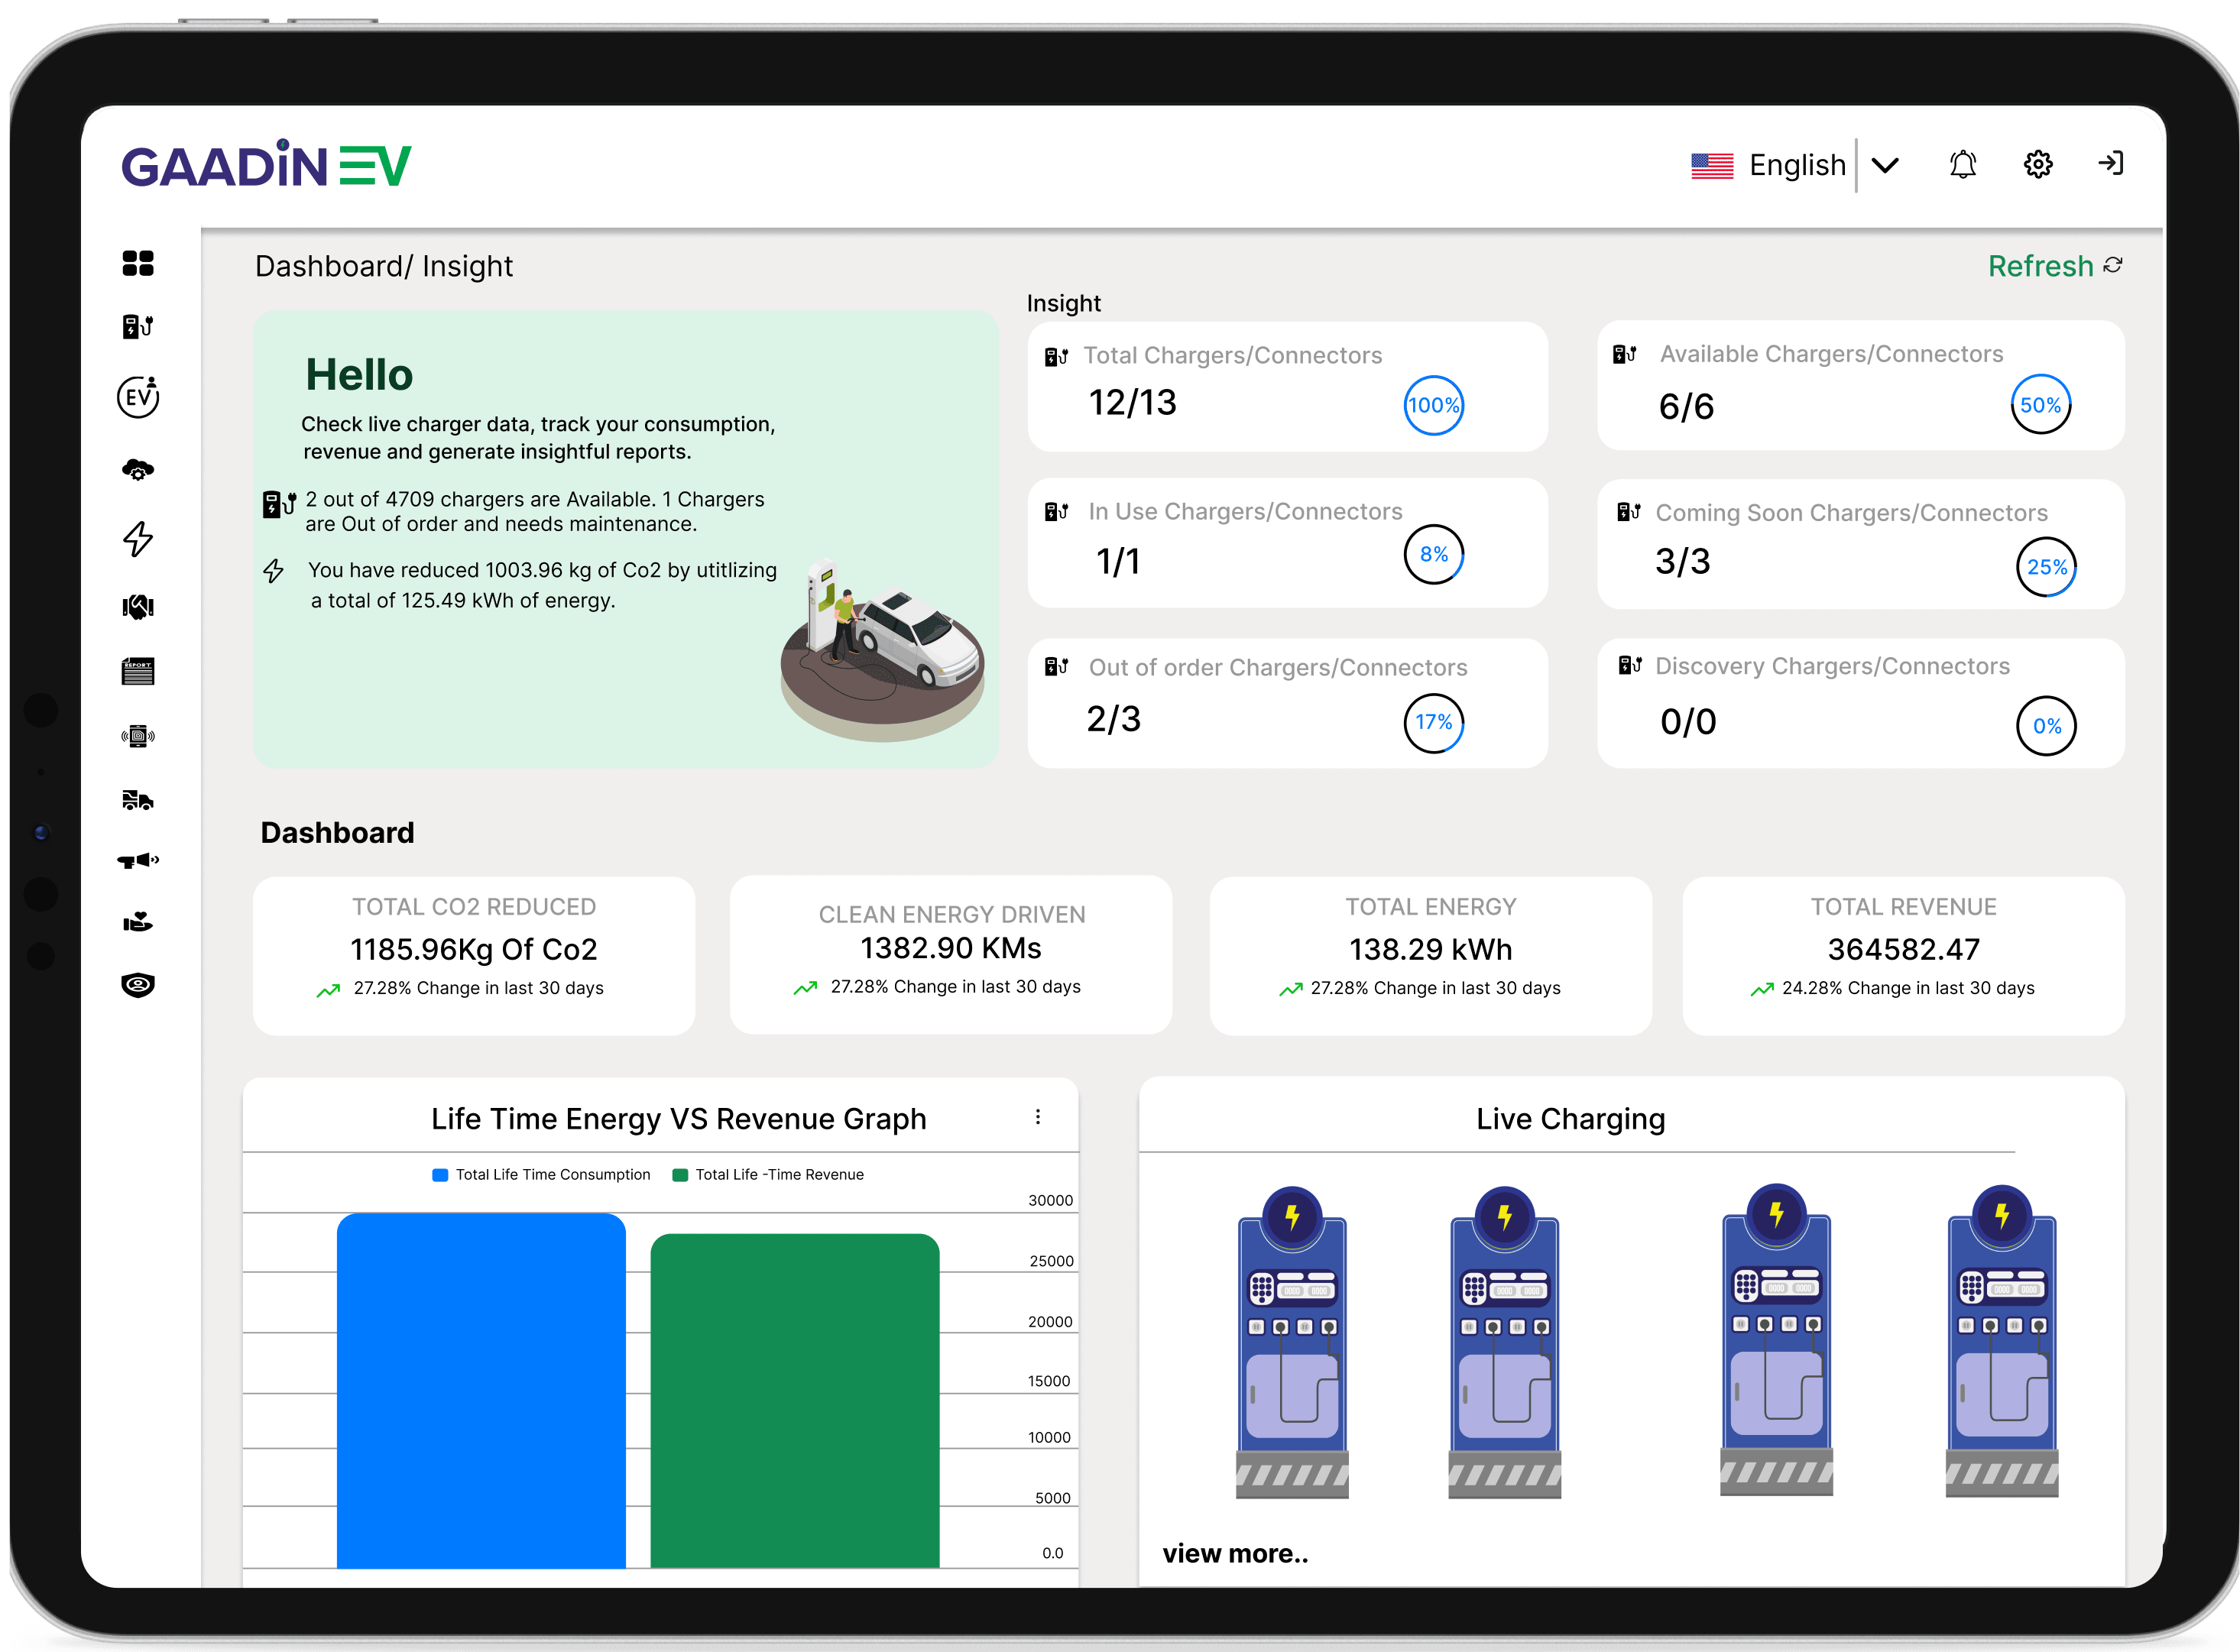Screen dimensions: 2240x1652
Task: Open the charging station sidebar icon
Action: tap(138, 326)
